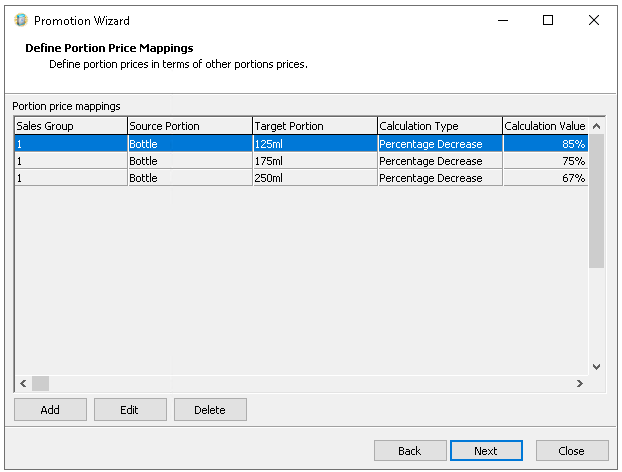
Task: Proceed by clicking Next
Action: click(486, 451)
